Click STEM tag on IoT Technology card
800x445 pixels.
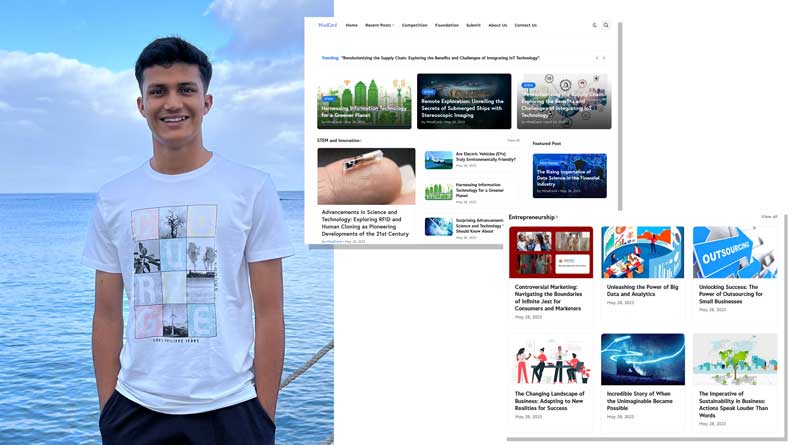pos(528,85)
